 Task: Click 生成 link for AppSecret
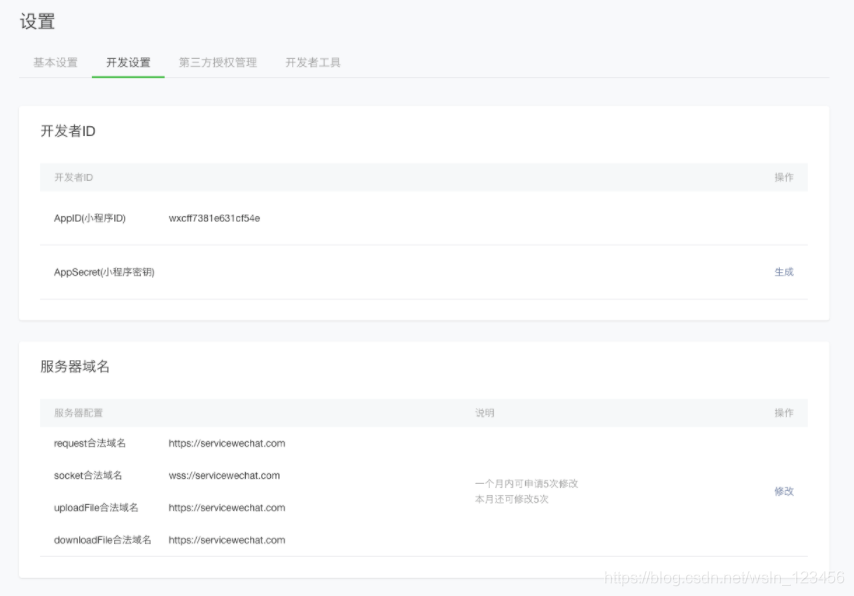[784, 272]
